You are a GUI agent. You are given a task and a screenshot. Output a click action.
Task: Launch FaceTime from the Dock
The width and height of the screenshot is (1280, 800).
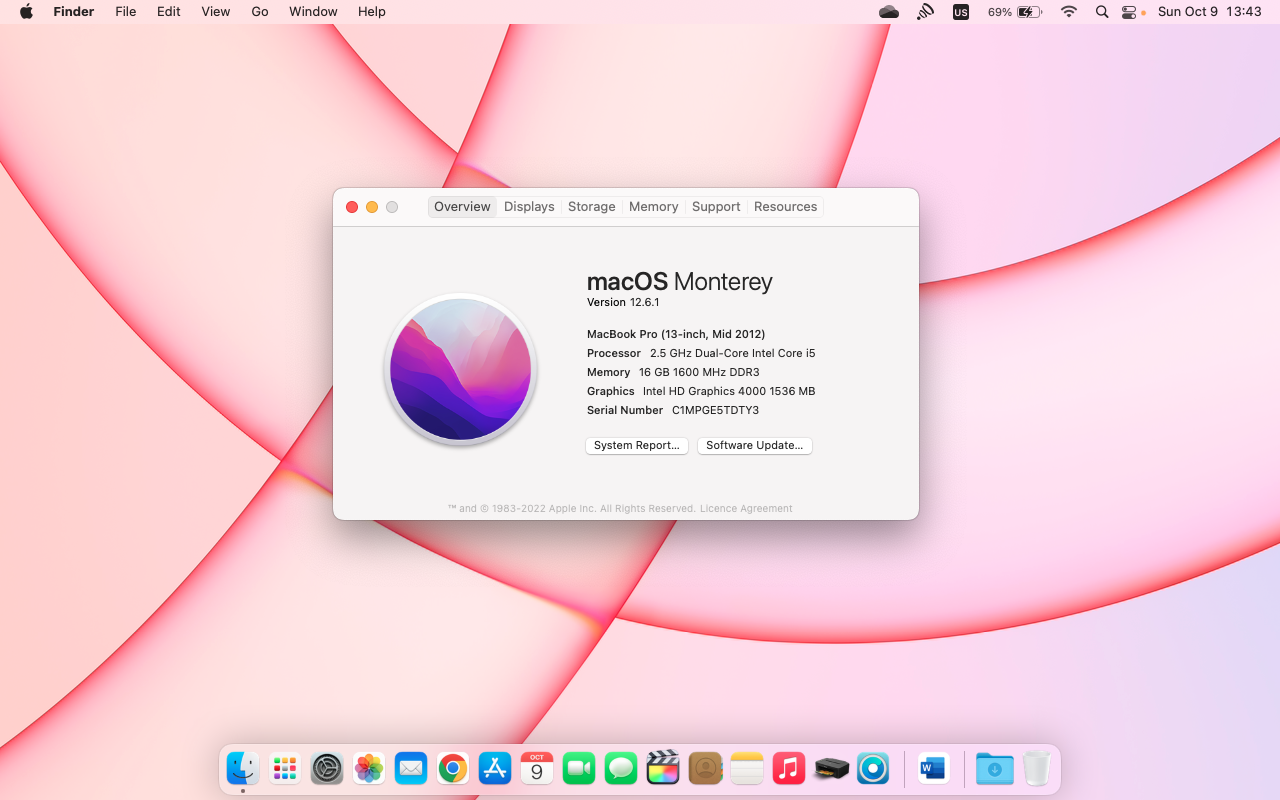point(579,768)
